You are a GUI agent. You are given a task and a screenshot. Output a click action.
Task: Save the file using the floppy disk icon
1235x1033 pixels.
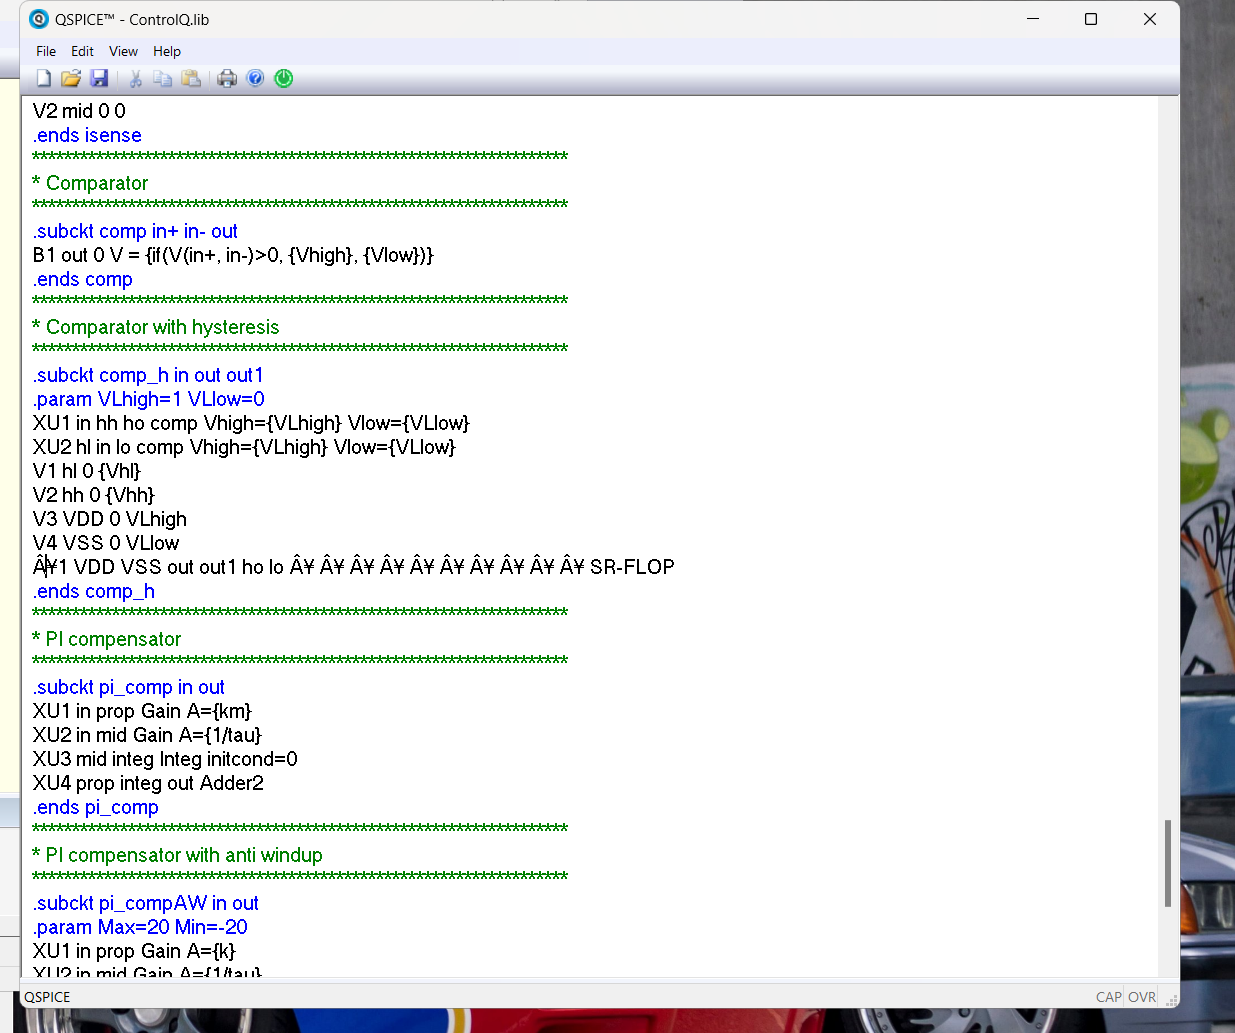(98, 78)
